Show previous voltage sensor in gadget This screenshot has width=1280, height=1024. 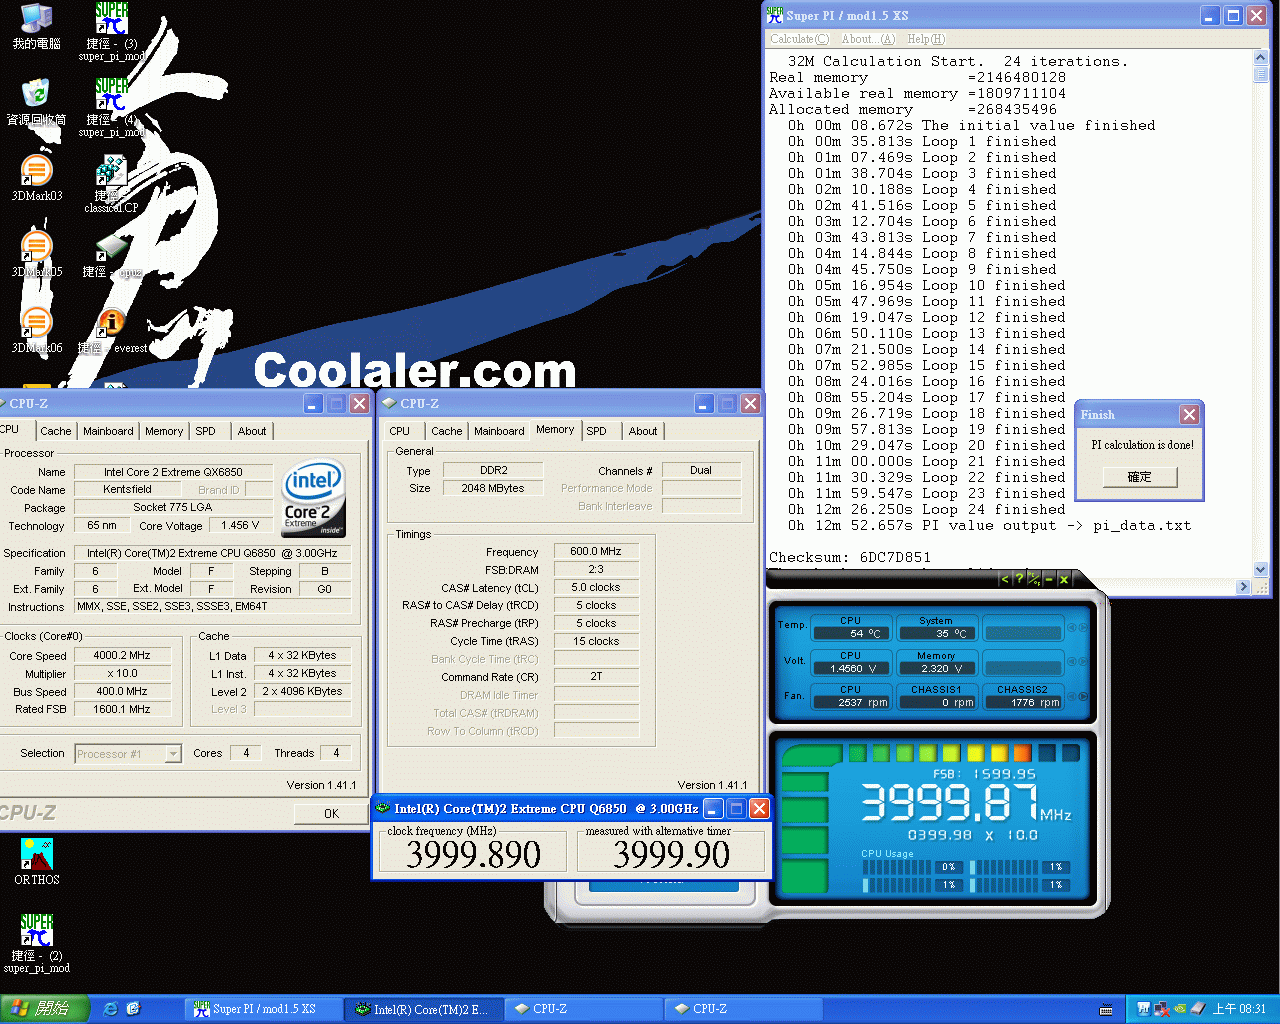coord(1071,662)
